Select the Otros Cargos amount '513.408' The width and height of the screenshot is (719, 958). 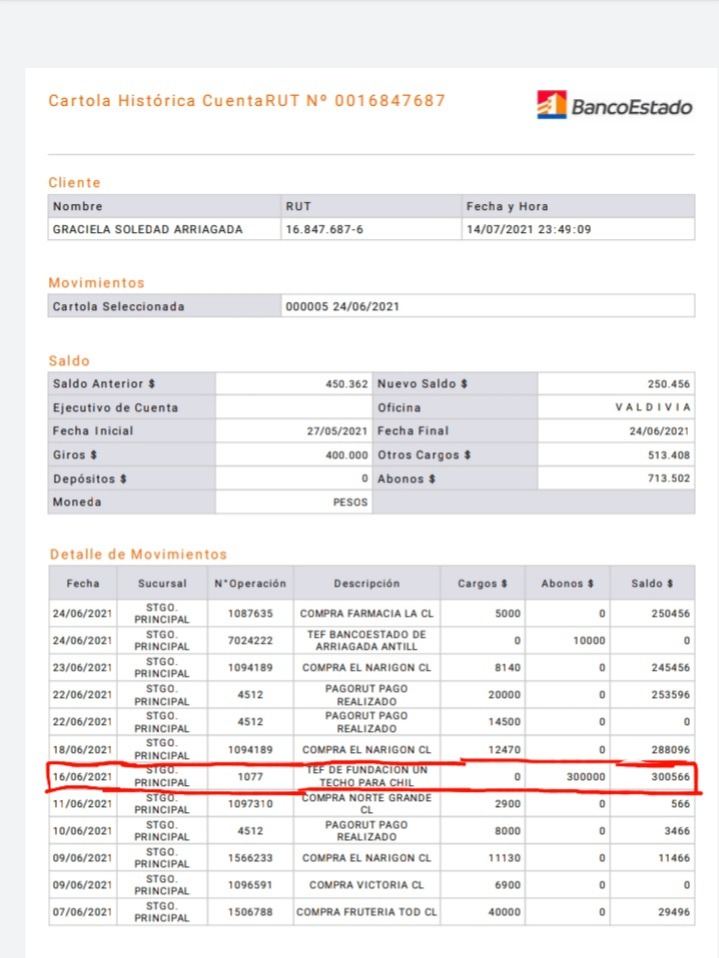coord(669,455)
